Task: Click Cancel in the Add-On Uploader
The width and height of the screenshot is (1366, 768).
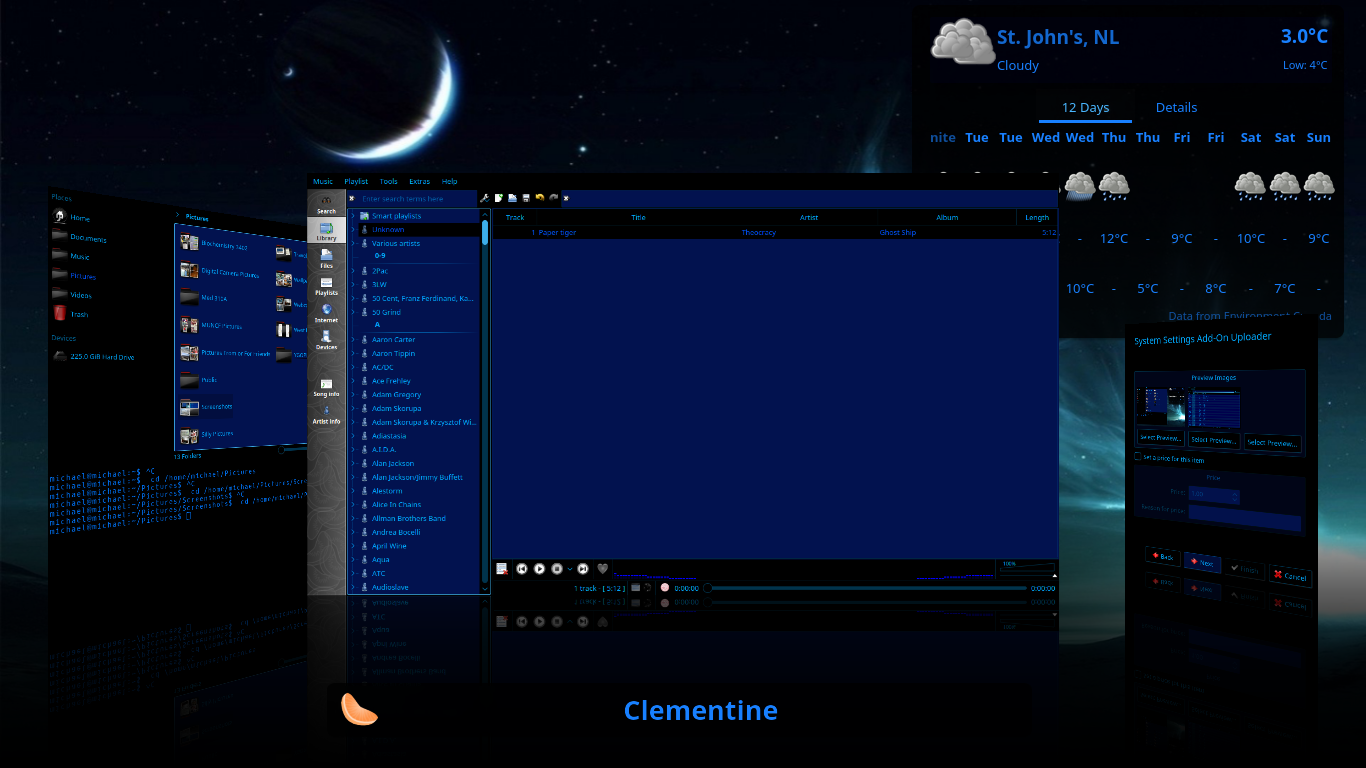Action: coord(1290,576)
